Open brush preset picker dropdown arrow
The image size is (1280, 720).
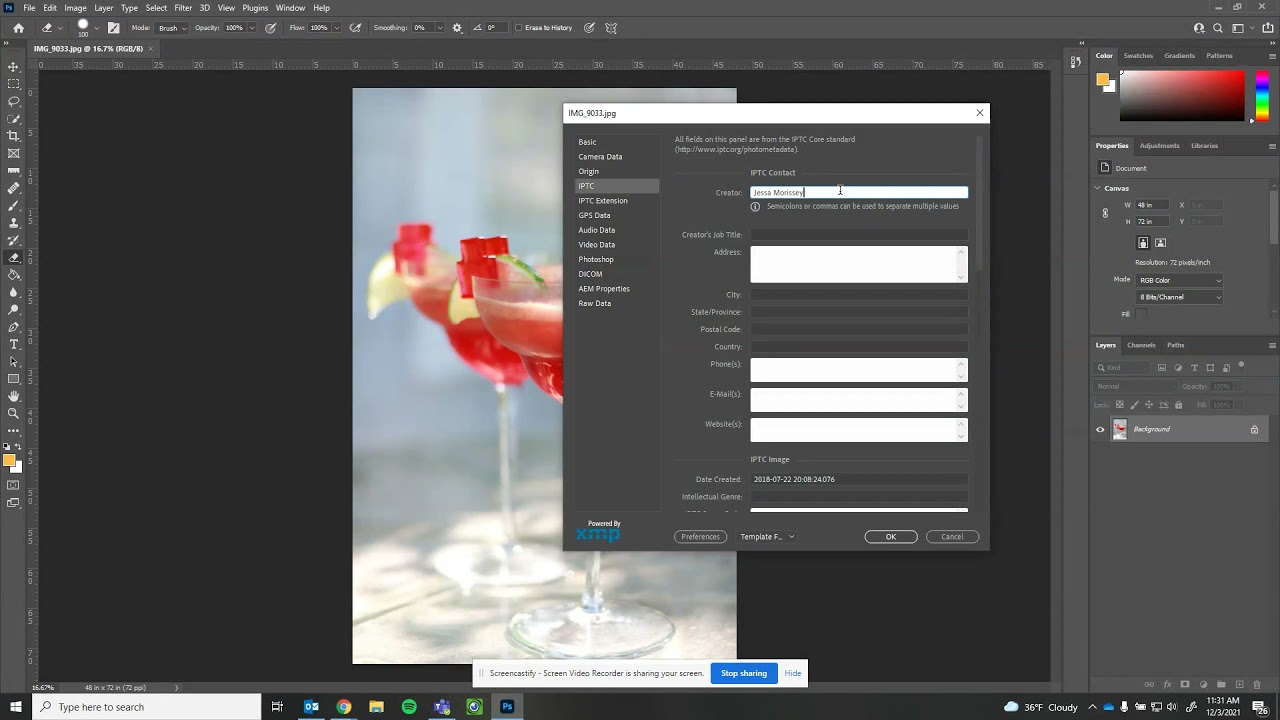coord(98,28)
